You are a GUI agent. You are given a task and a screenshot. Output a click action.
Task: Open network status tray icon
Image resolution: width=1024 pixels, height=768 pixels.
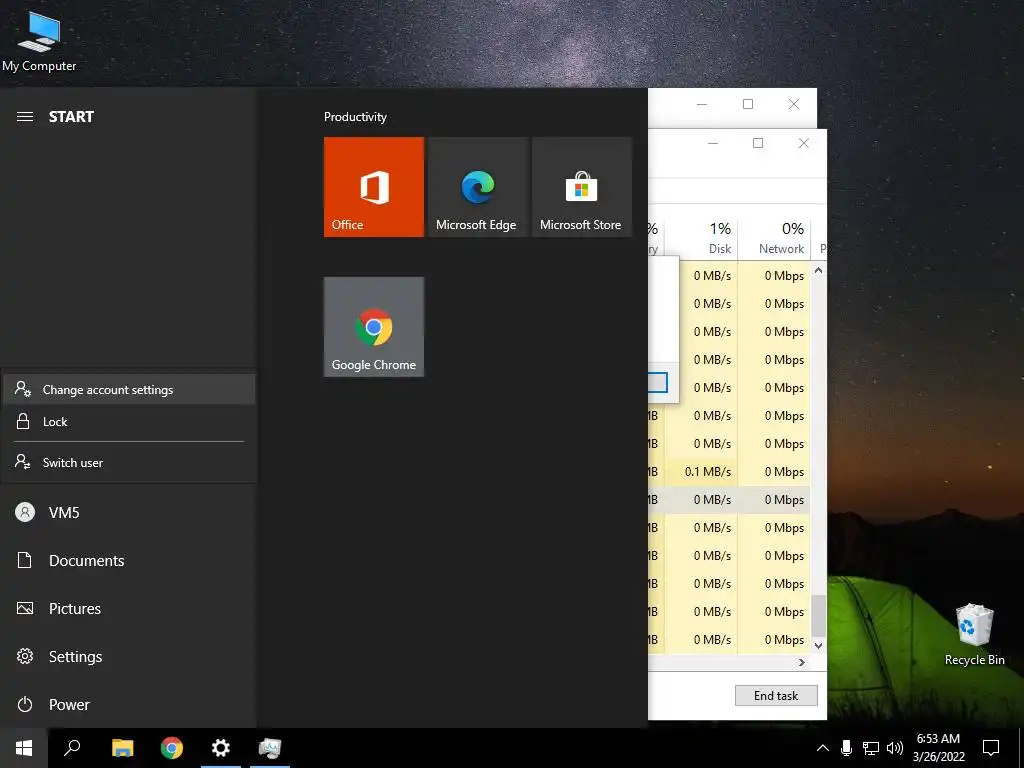point(871,748)
